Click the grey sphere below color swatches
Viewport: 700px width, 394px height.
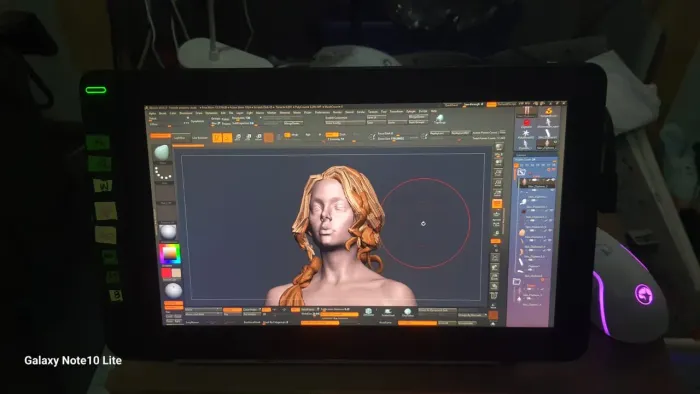point(173,290)
